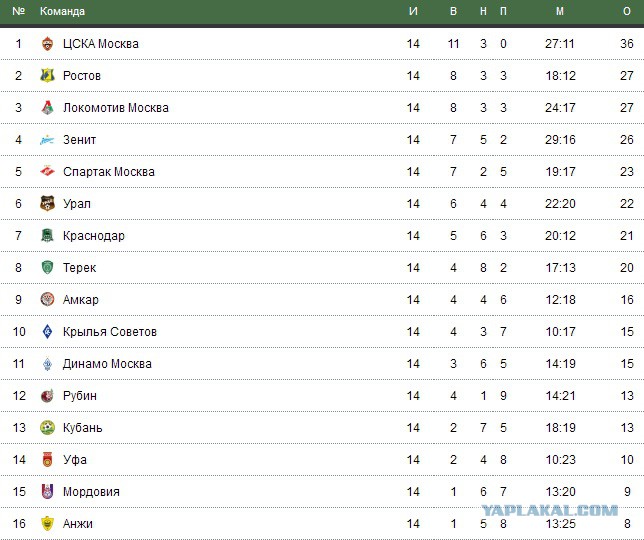The height and width of the screenshot is (540, 644).
Task: Click the Terek club emblem
Action: (x=47, y=268)
